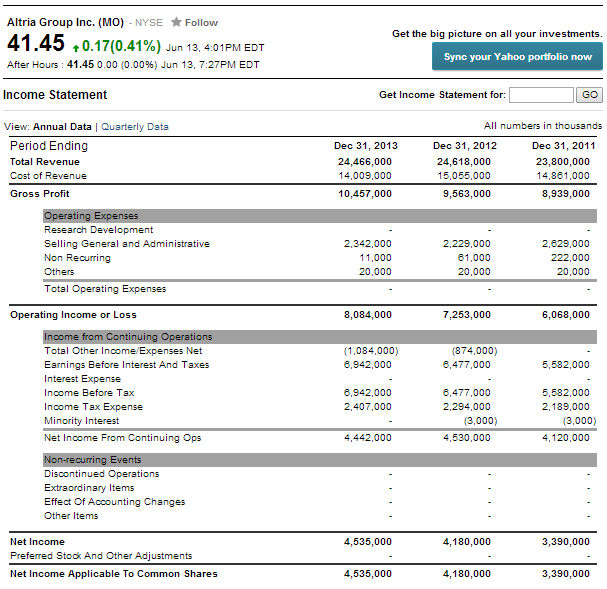Click the Dec 31, 2012 column header

point(465,146)
